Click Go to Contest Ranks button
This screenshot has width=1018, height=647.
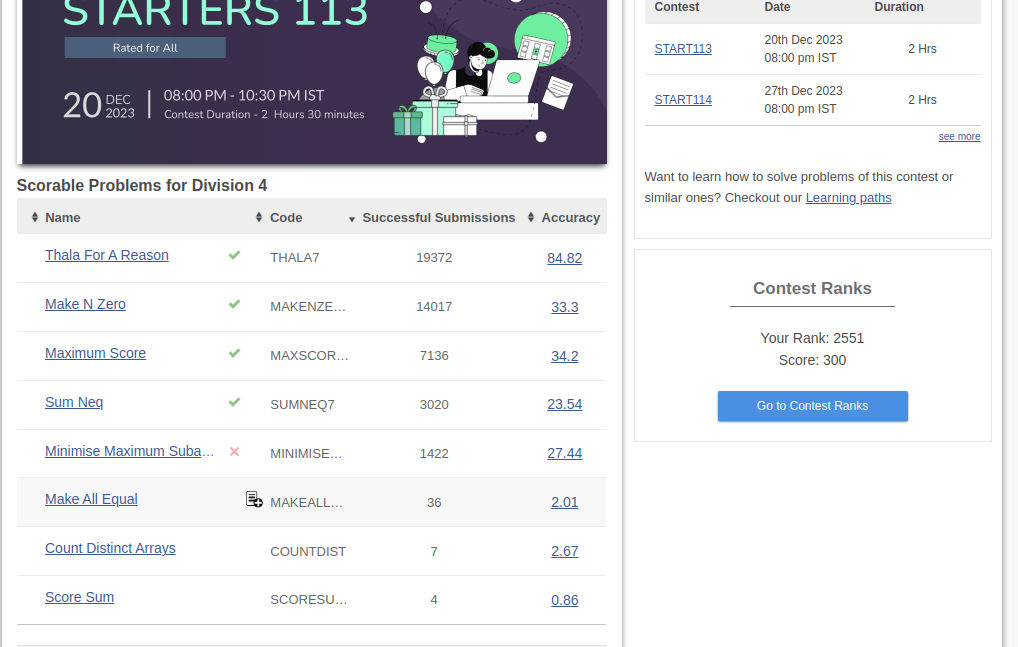click(x=812, y=406)
